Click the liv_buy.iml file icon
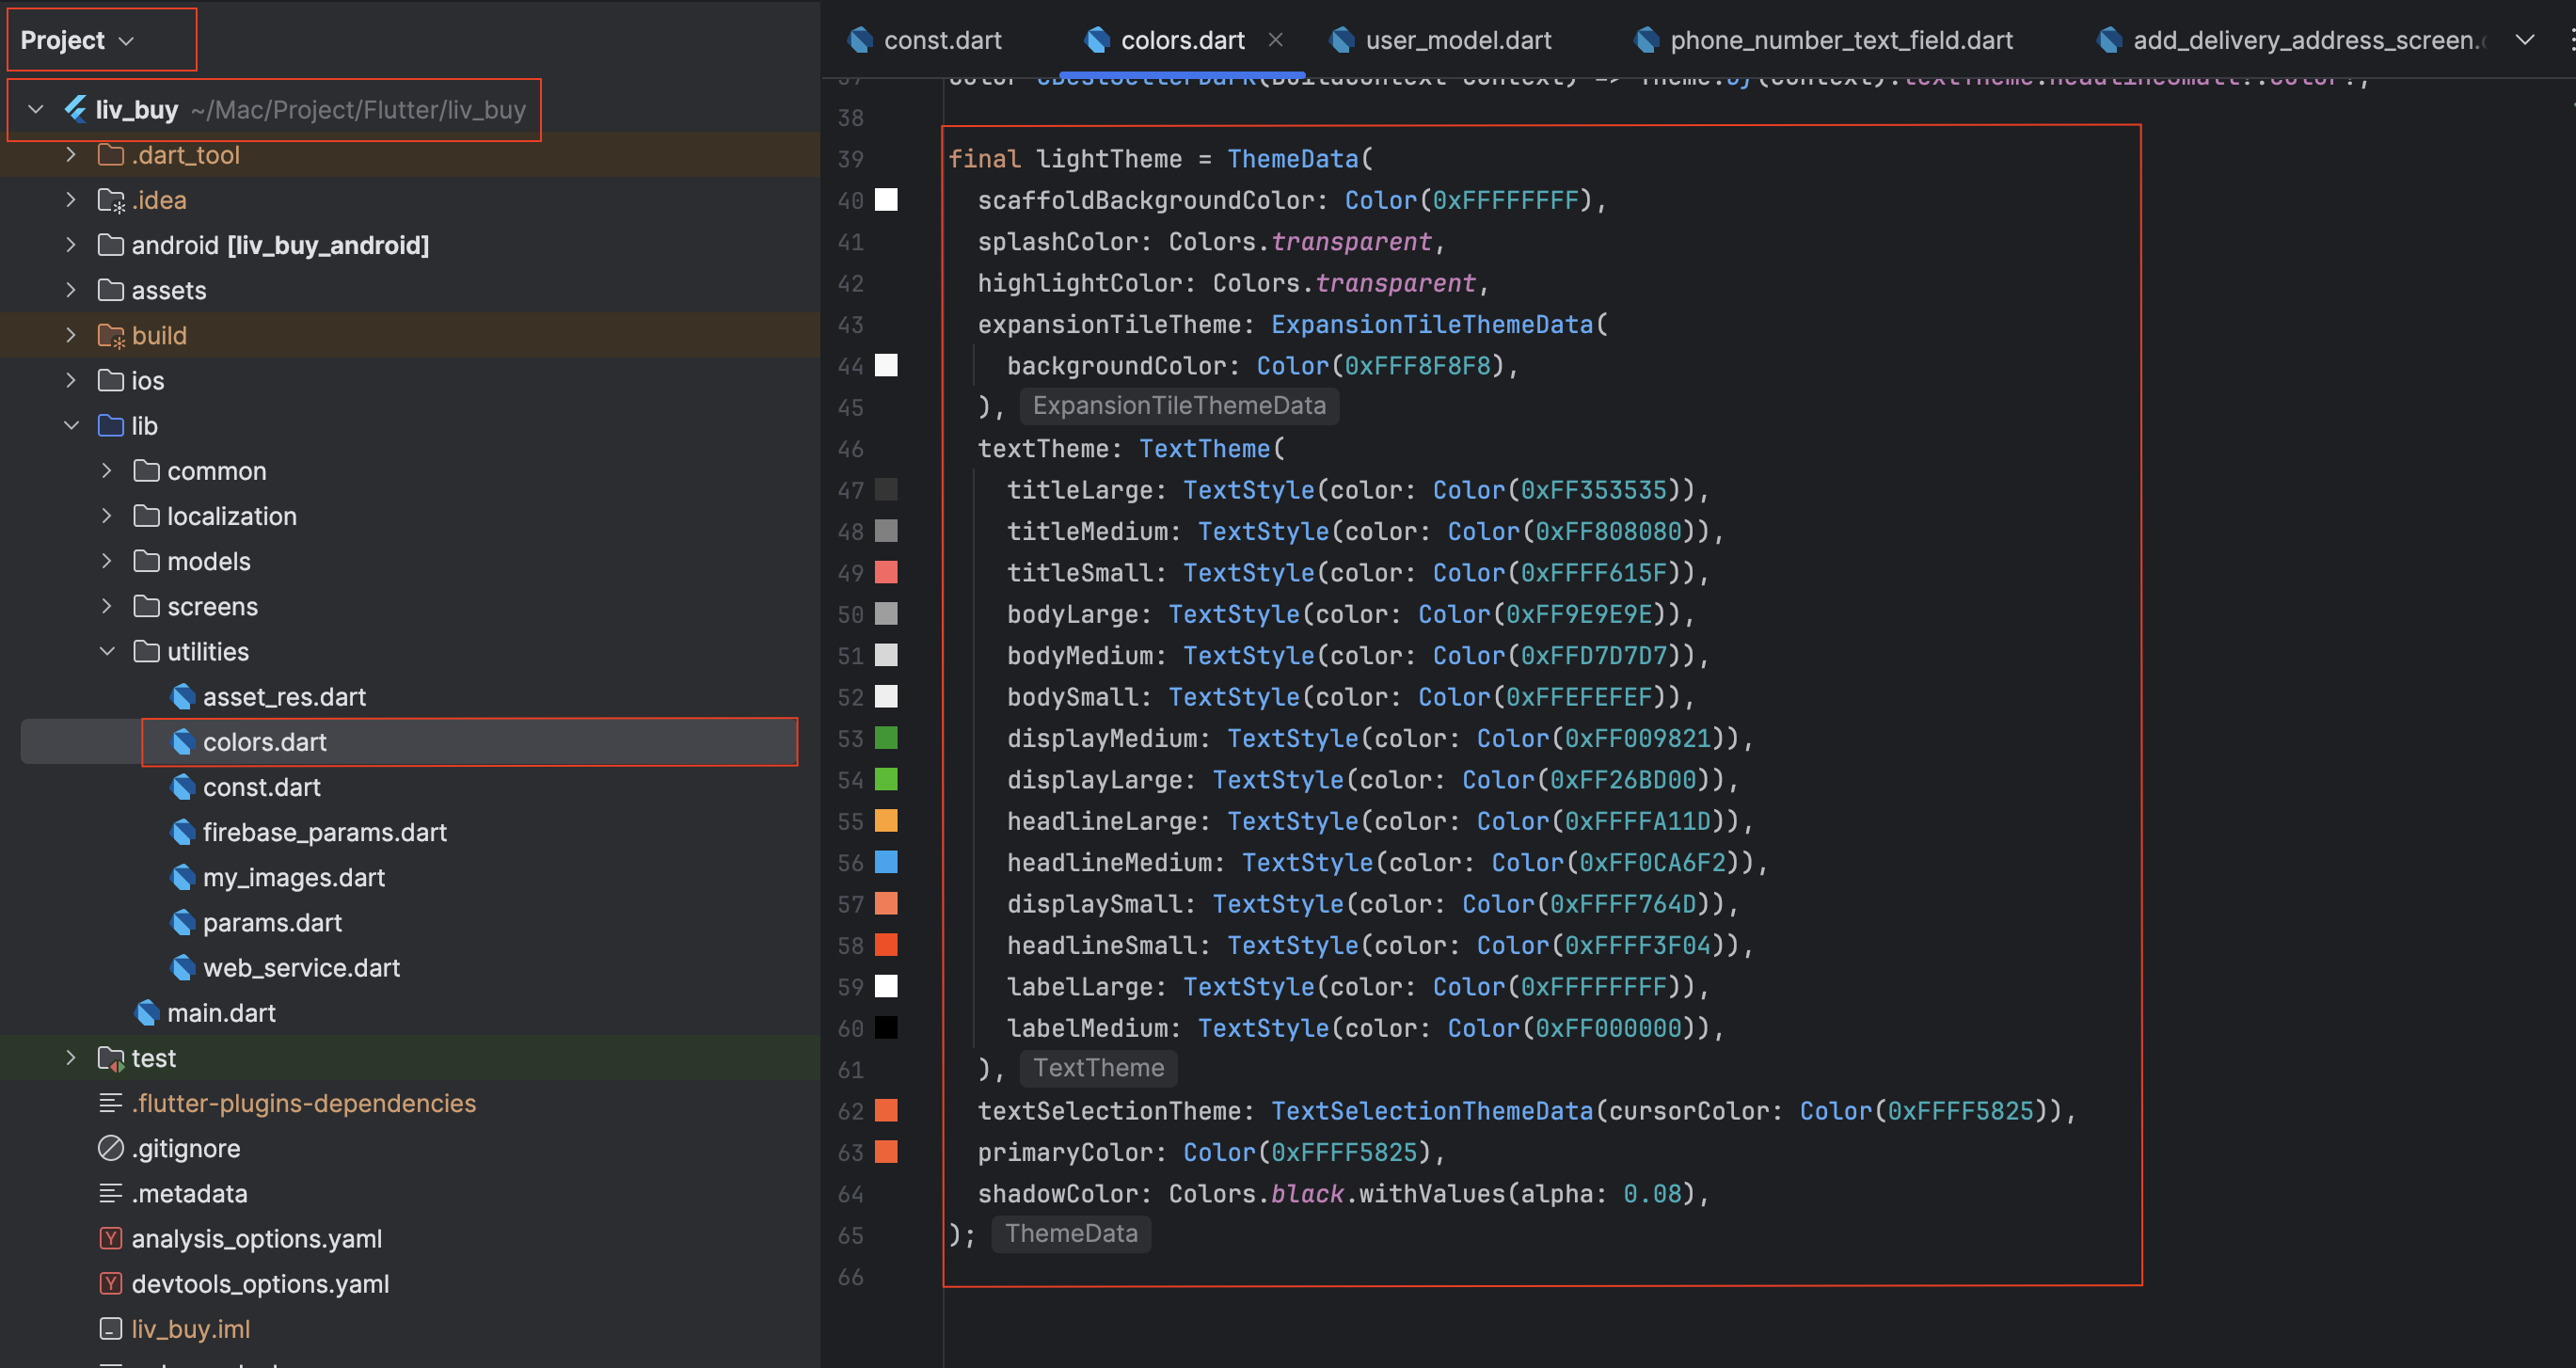Viewport: 2576px width, 1368px height. pos(111,1329)
